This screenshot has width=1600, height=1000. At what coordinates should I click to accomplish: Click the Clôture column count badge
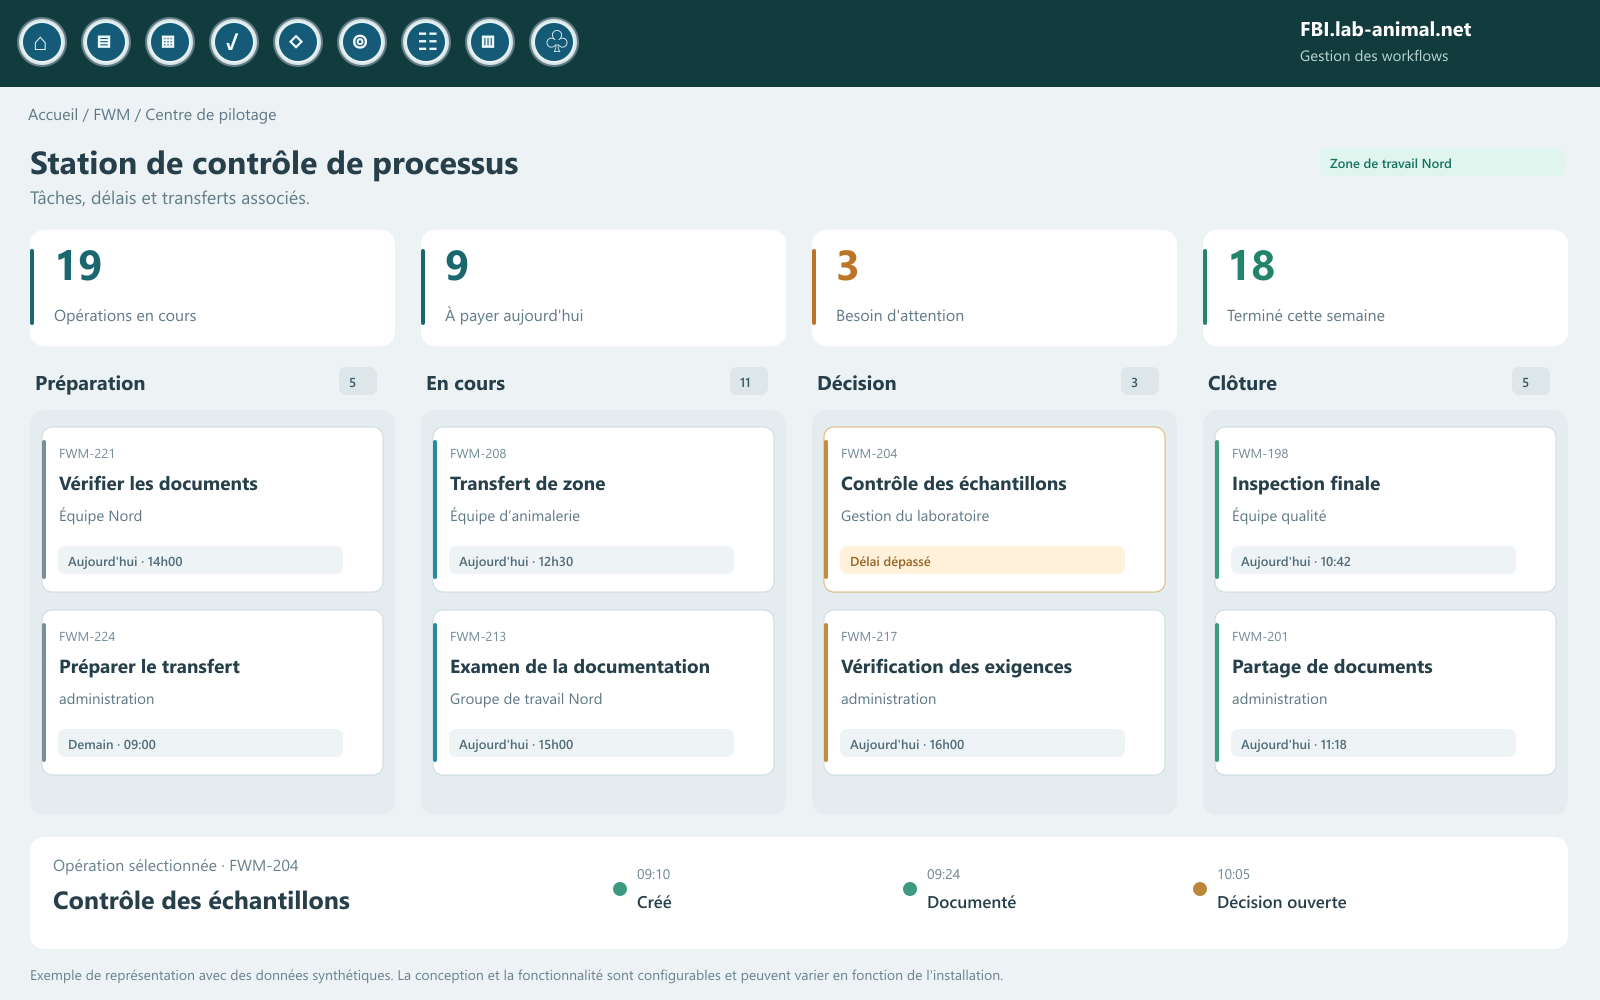1530,382
